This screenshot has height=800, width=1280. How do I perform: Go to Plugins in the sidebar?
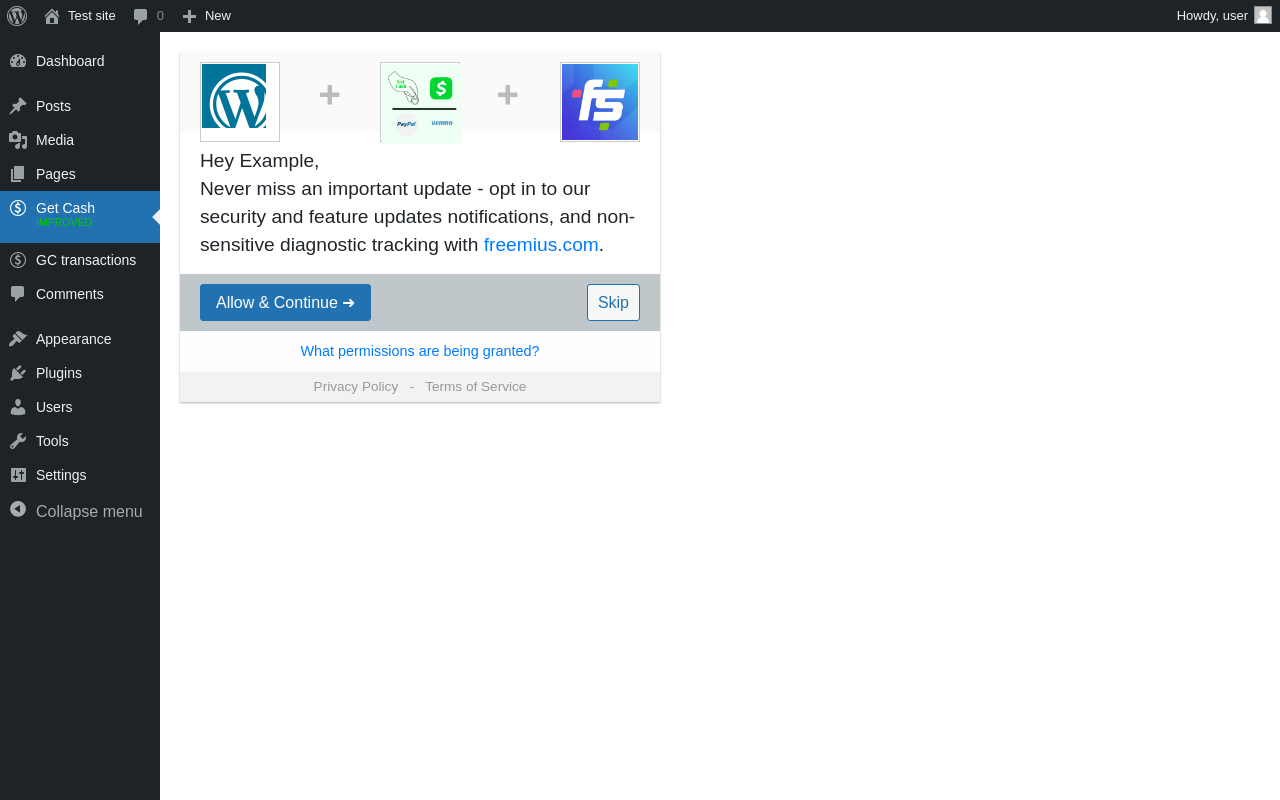coord(80,373)
